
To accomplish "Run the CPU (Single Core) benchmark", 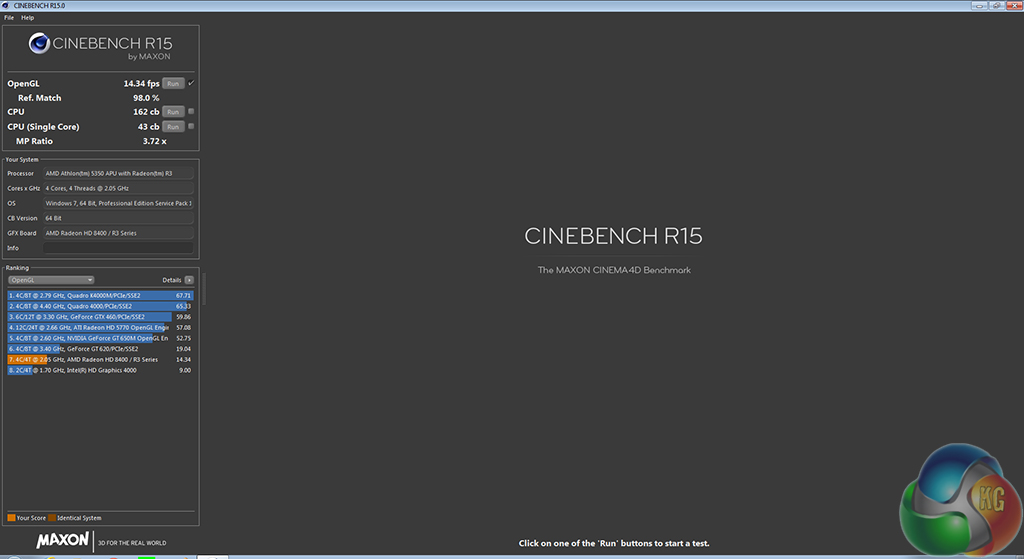I will pos(173,127).
